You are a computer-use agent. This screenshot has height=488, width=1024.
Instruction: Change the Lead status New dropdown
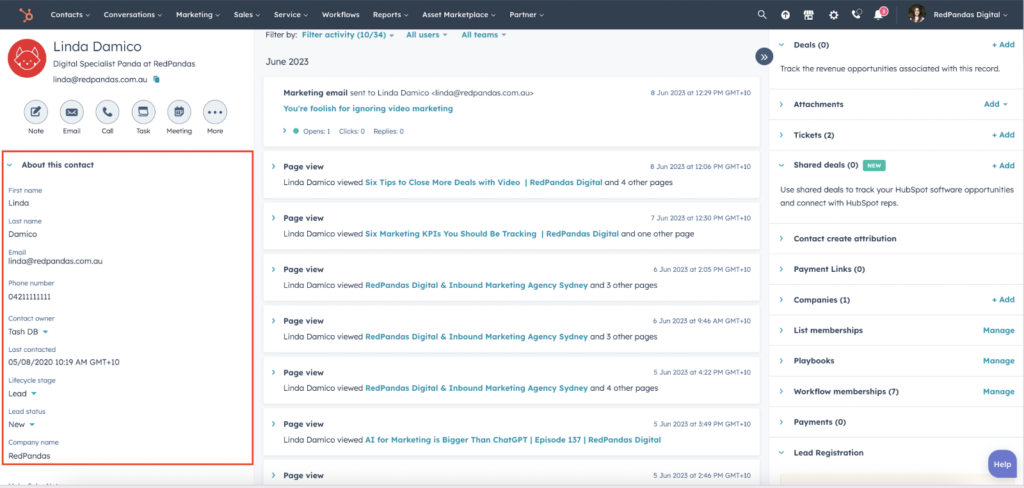tap(22, 424)
